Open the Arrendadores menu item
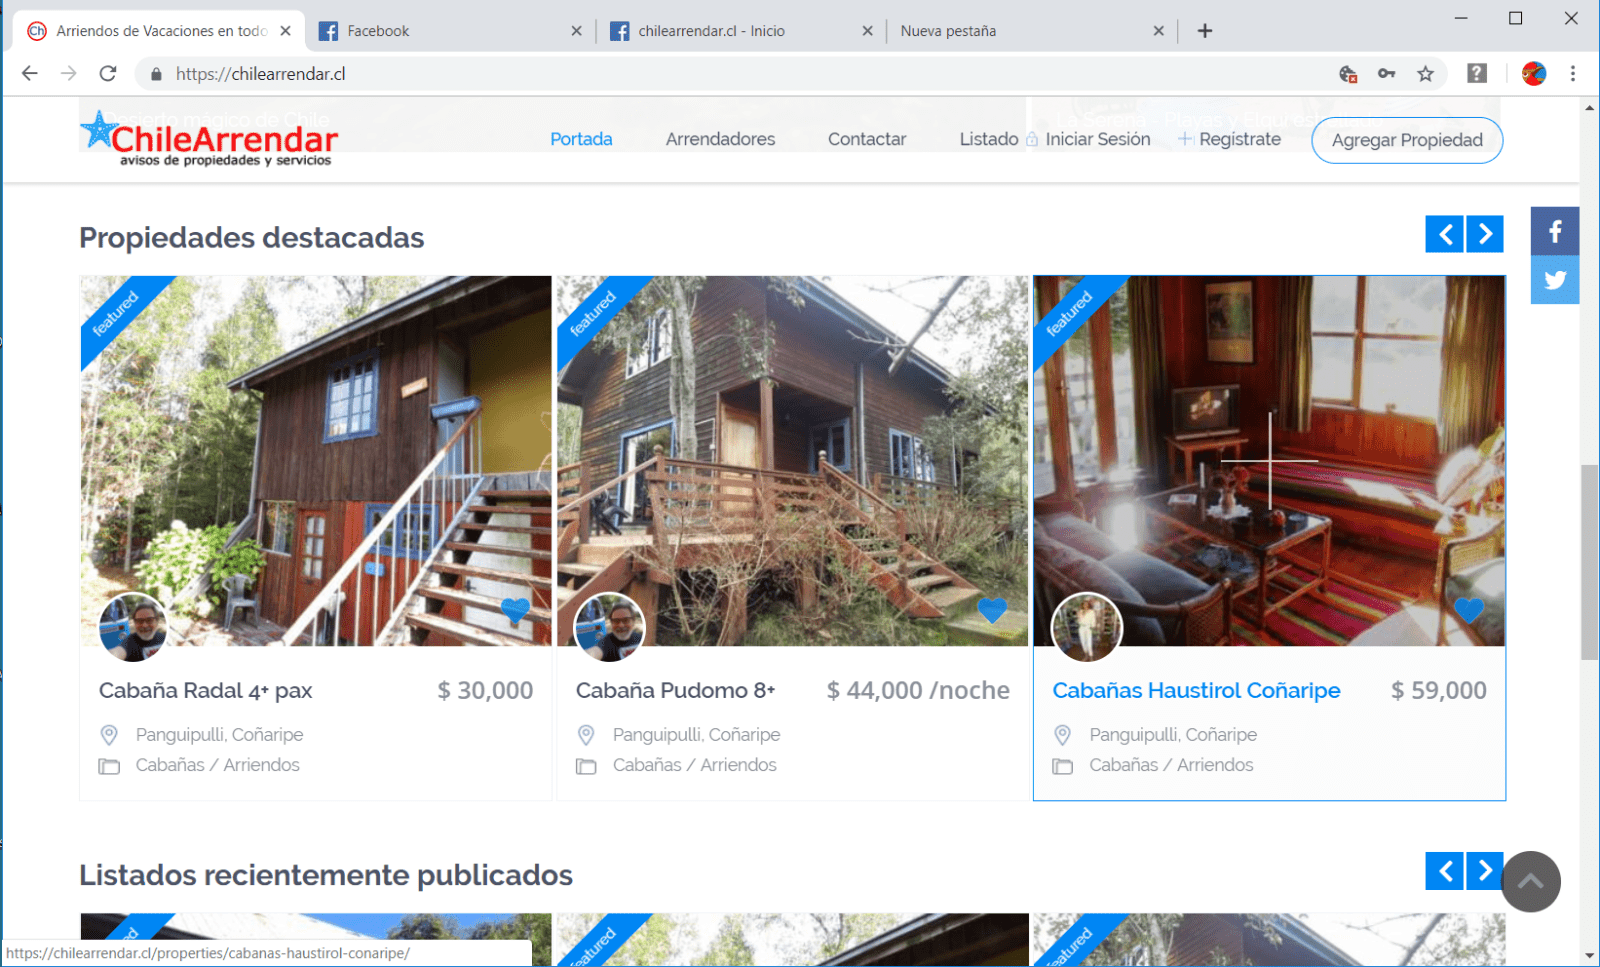1600x967 pixels. click(720, 139)
